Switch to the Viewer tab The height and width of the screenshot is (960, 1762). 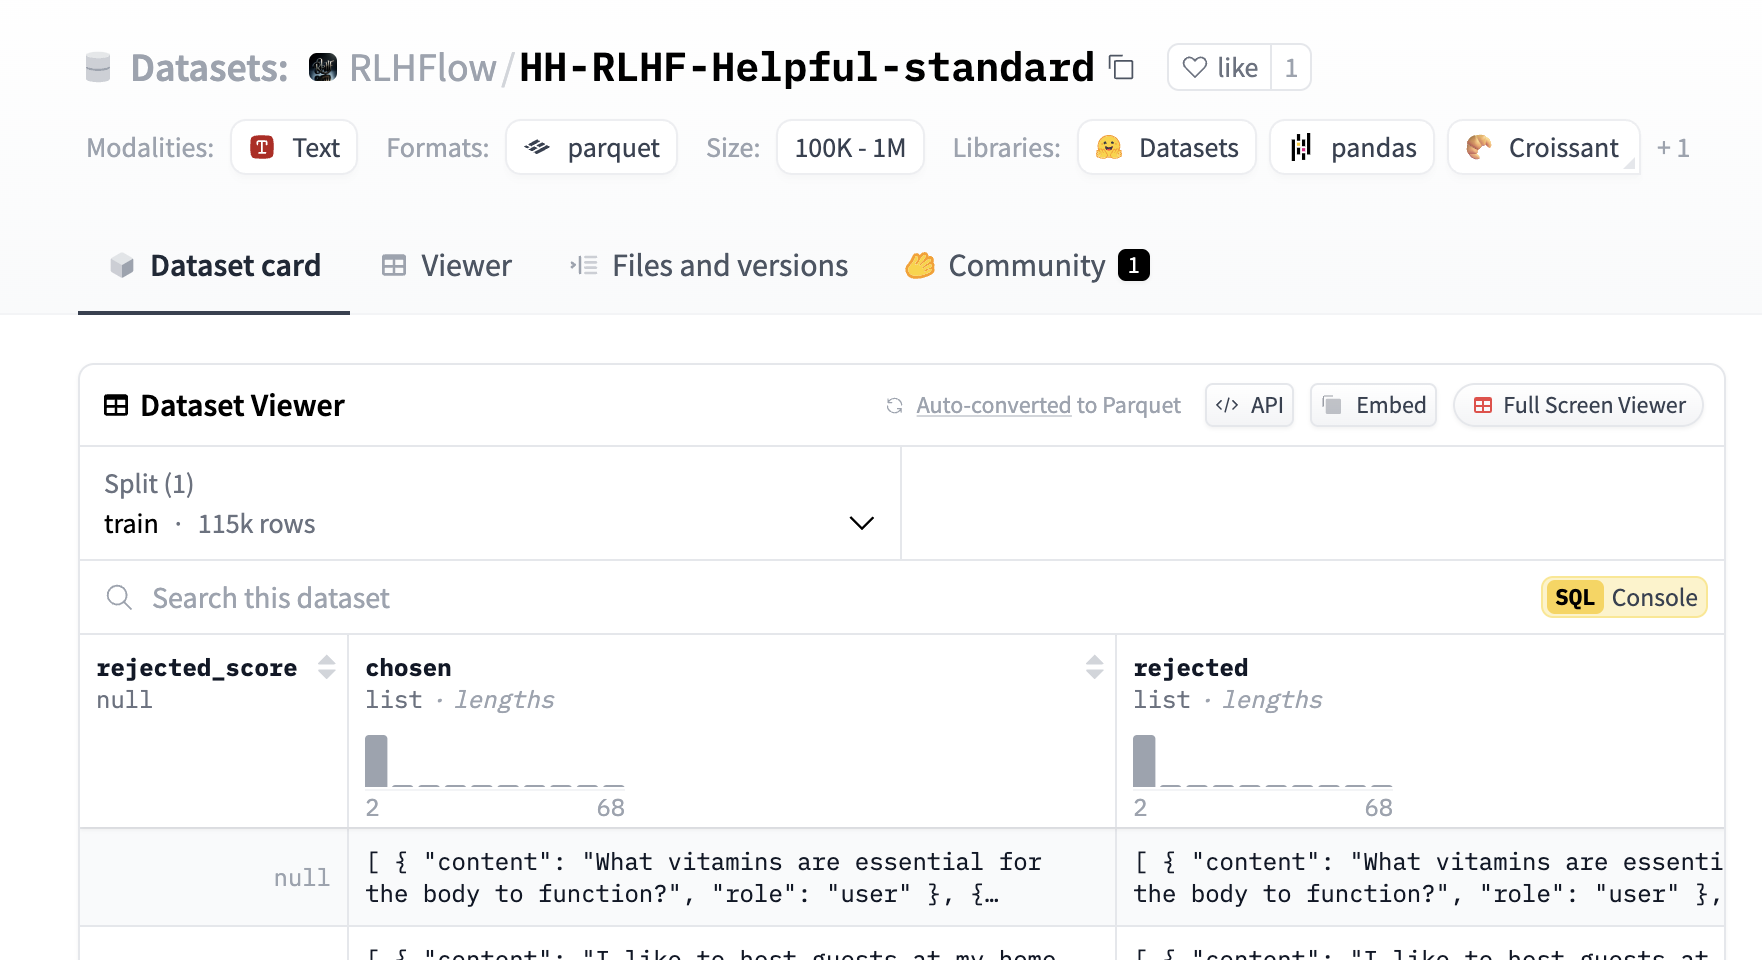(446, 265)
